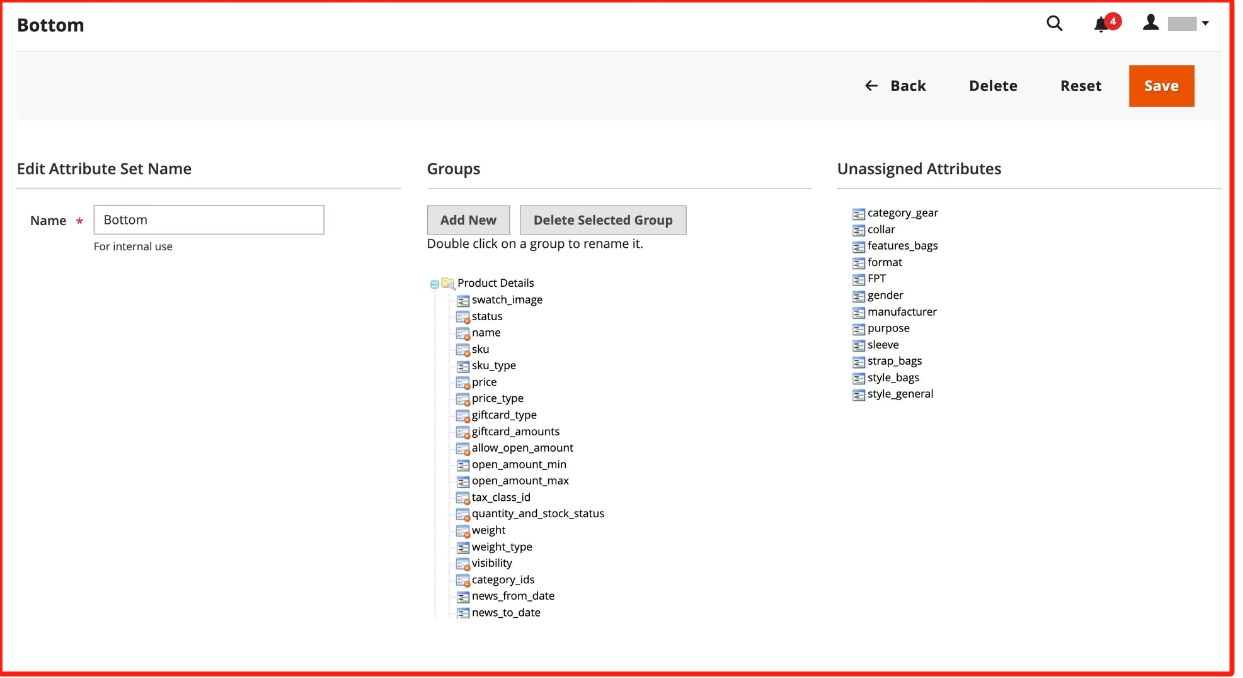
Task: Click the swatch_image attribute icon
Action: click(463, 300)
